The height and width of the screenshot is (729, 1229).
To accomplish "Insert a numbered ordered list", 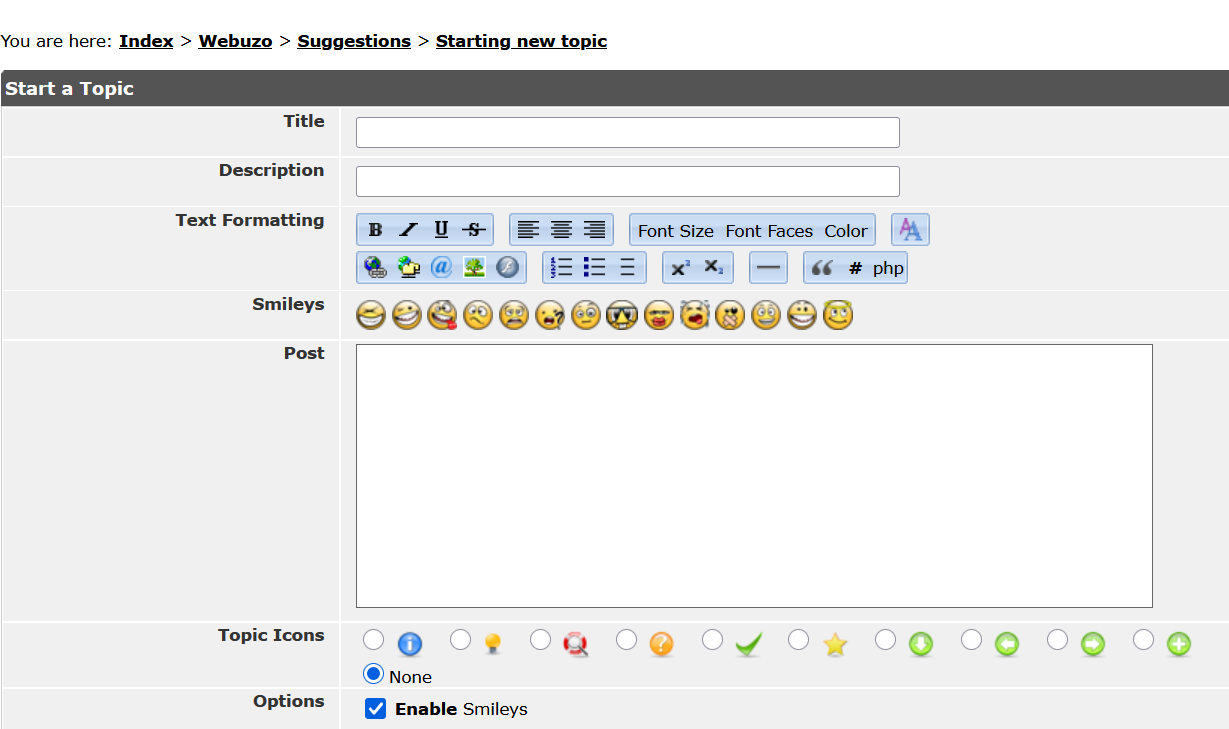I will pyautogui.click(x=562, y=268).
